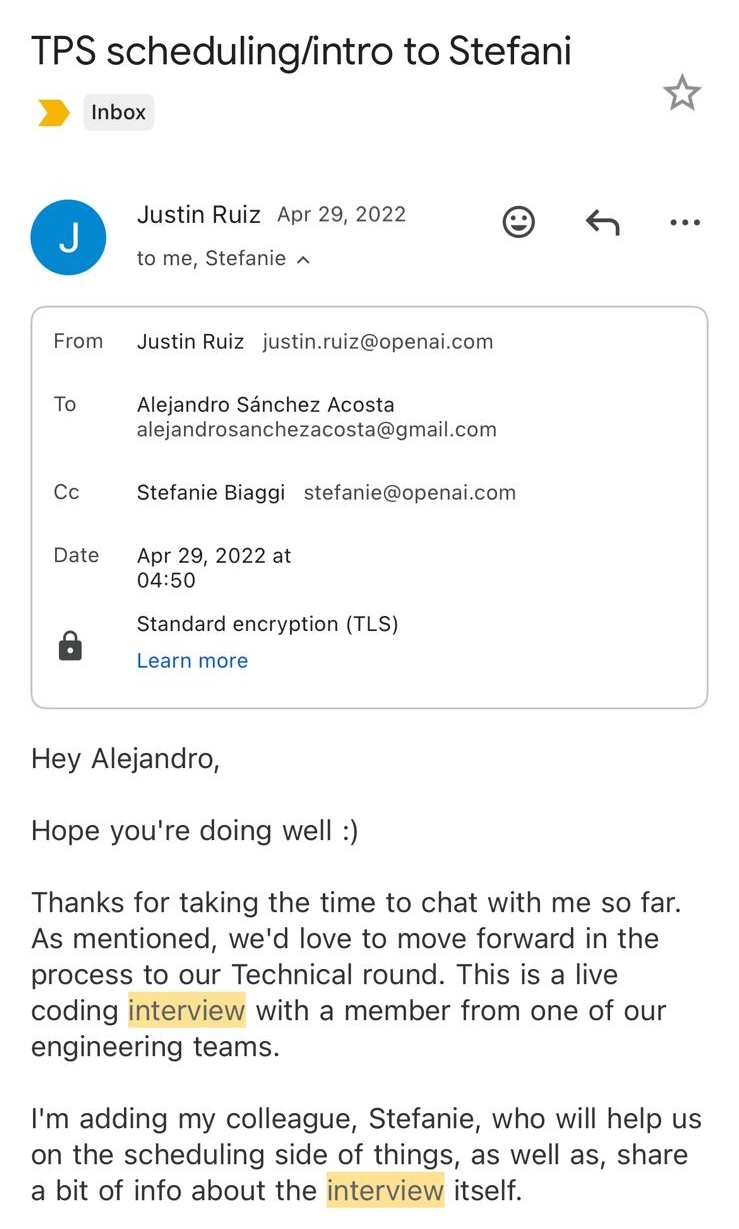Viewport: 739px width, 1229px height.
Task: Click the Learn more link
Action: tap(192, 660)
